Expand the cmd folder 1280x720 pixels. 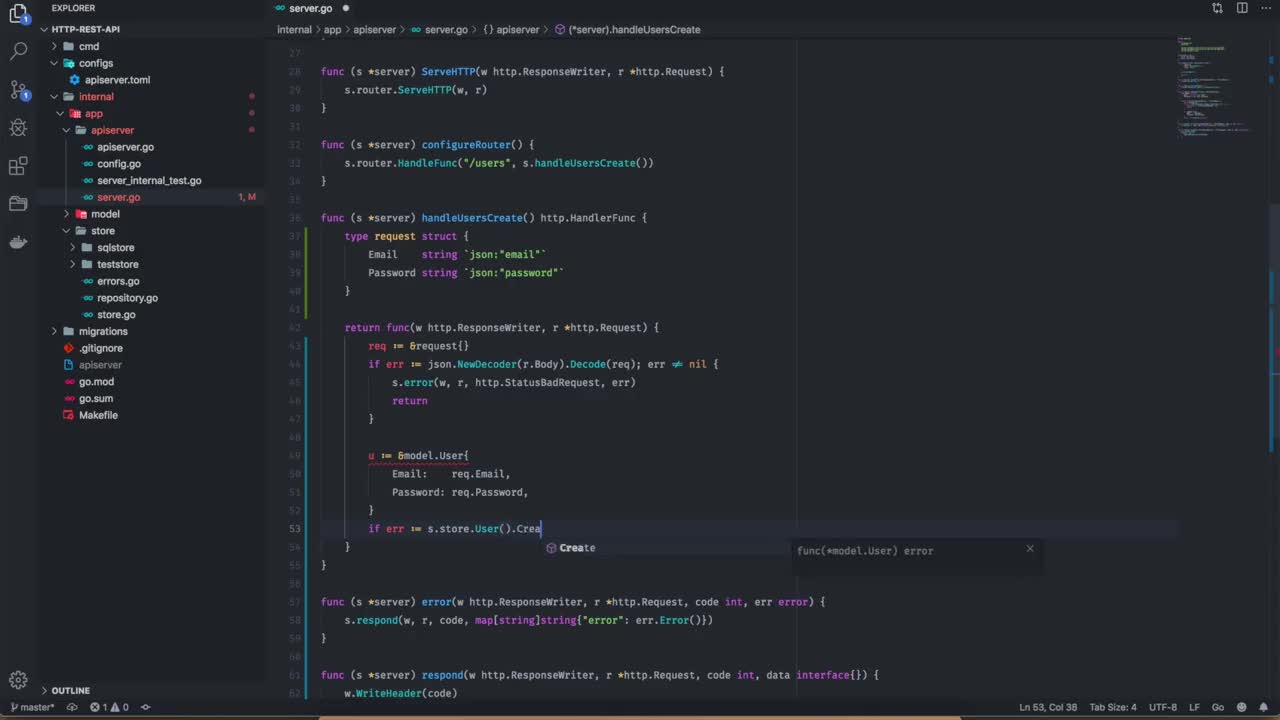click(x=55, y=46)
